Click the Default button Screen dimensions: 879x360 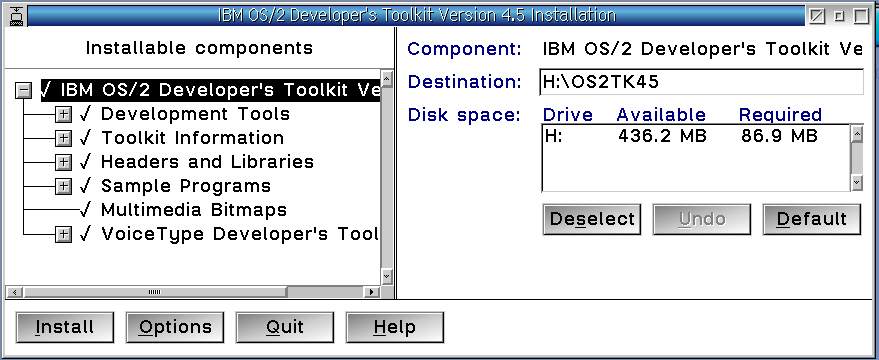pyautogui.click(x=812, y=219)
